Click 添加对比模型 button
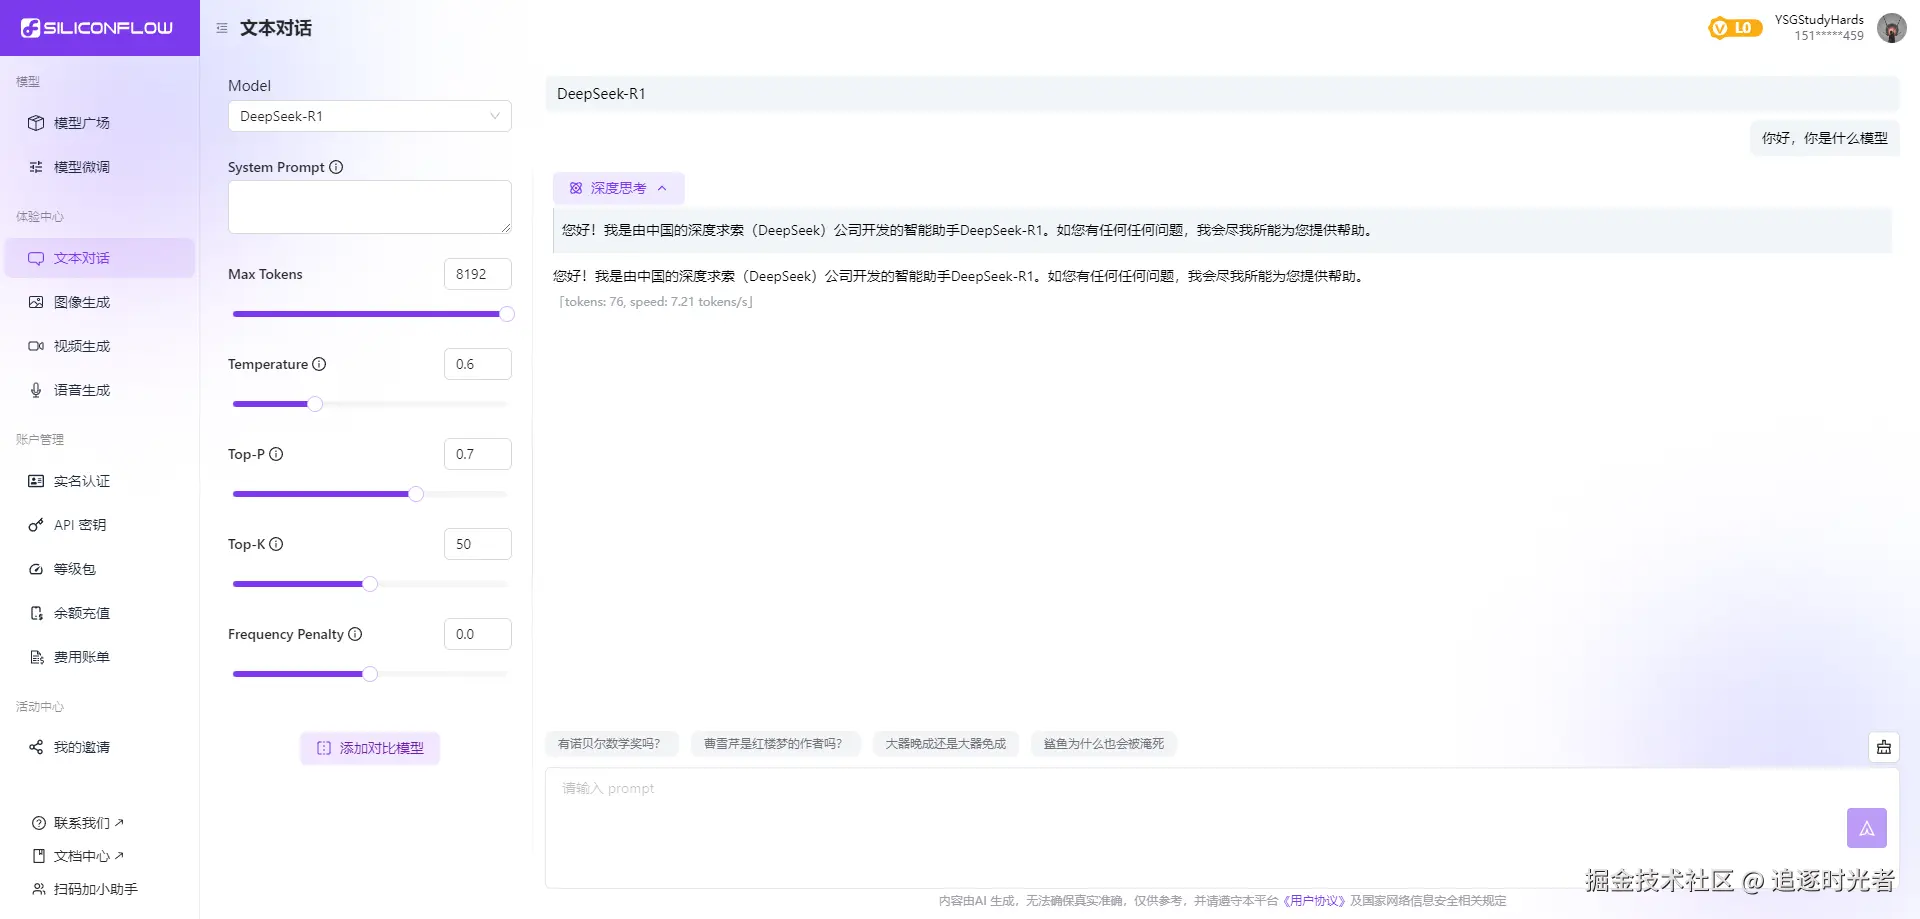The height and width of the screenshot is (919, 1920). 370,748
